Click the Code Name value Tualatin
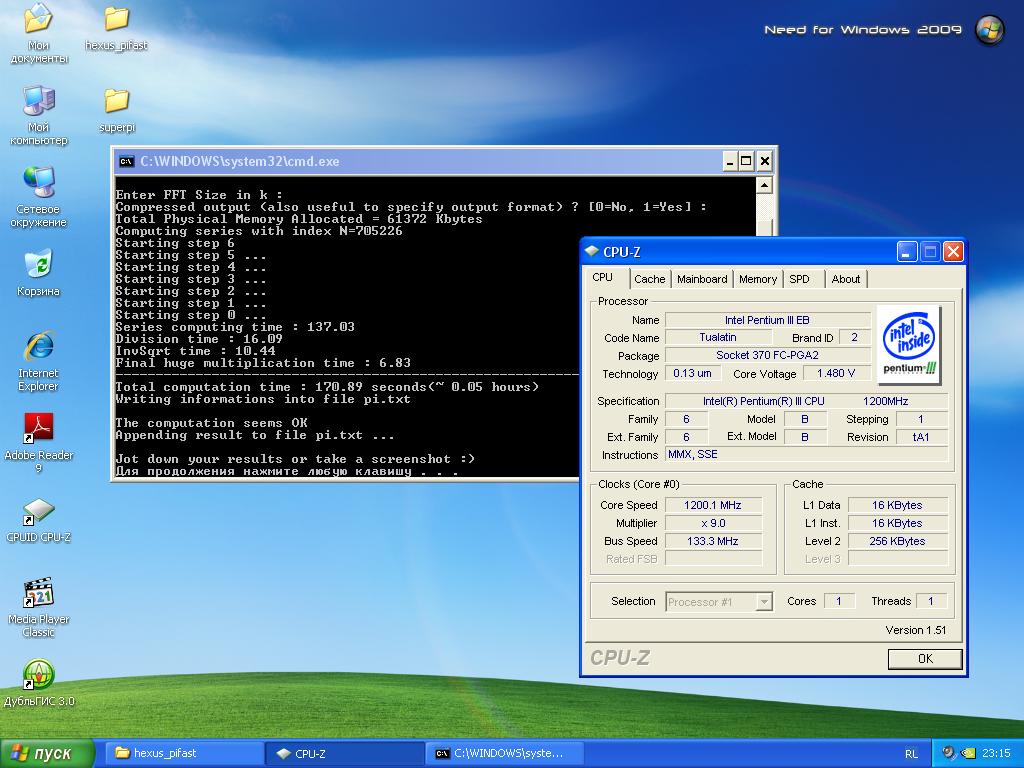 tap(718, 338)
